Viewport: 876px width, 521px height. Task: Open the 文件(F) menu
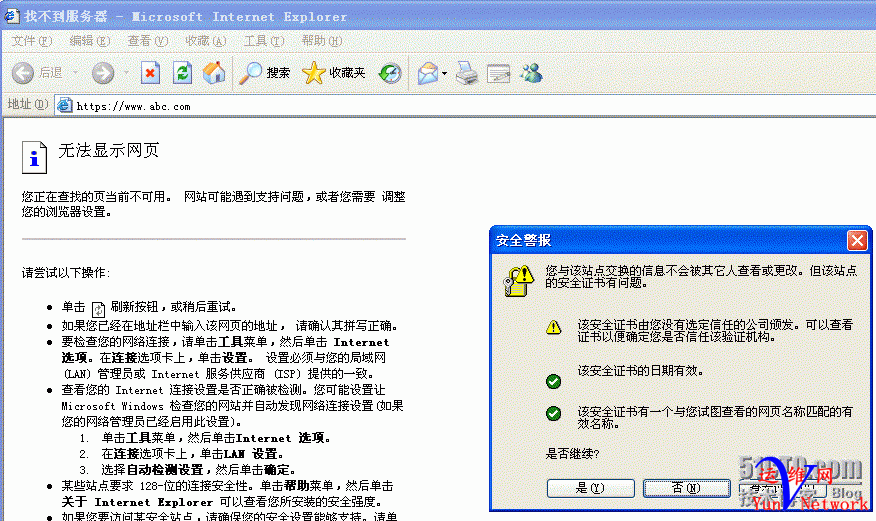coord(32,41)
